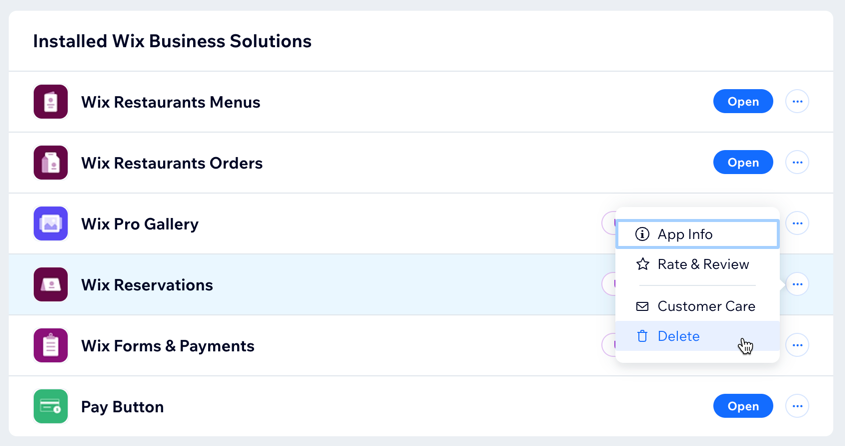Click the Wix Forms & Payments icon
845x446 pixels.
point(51,345)
